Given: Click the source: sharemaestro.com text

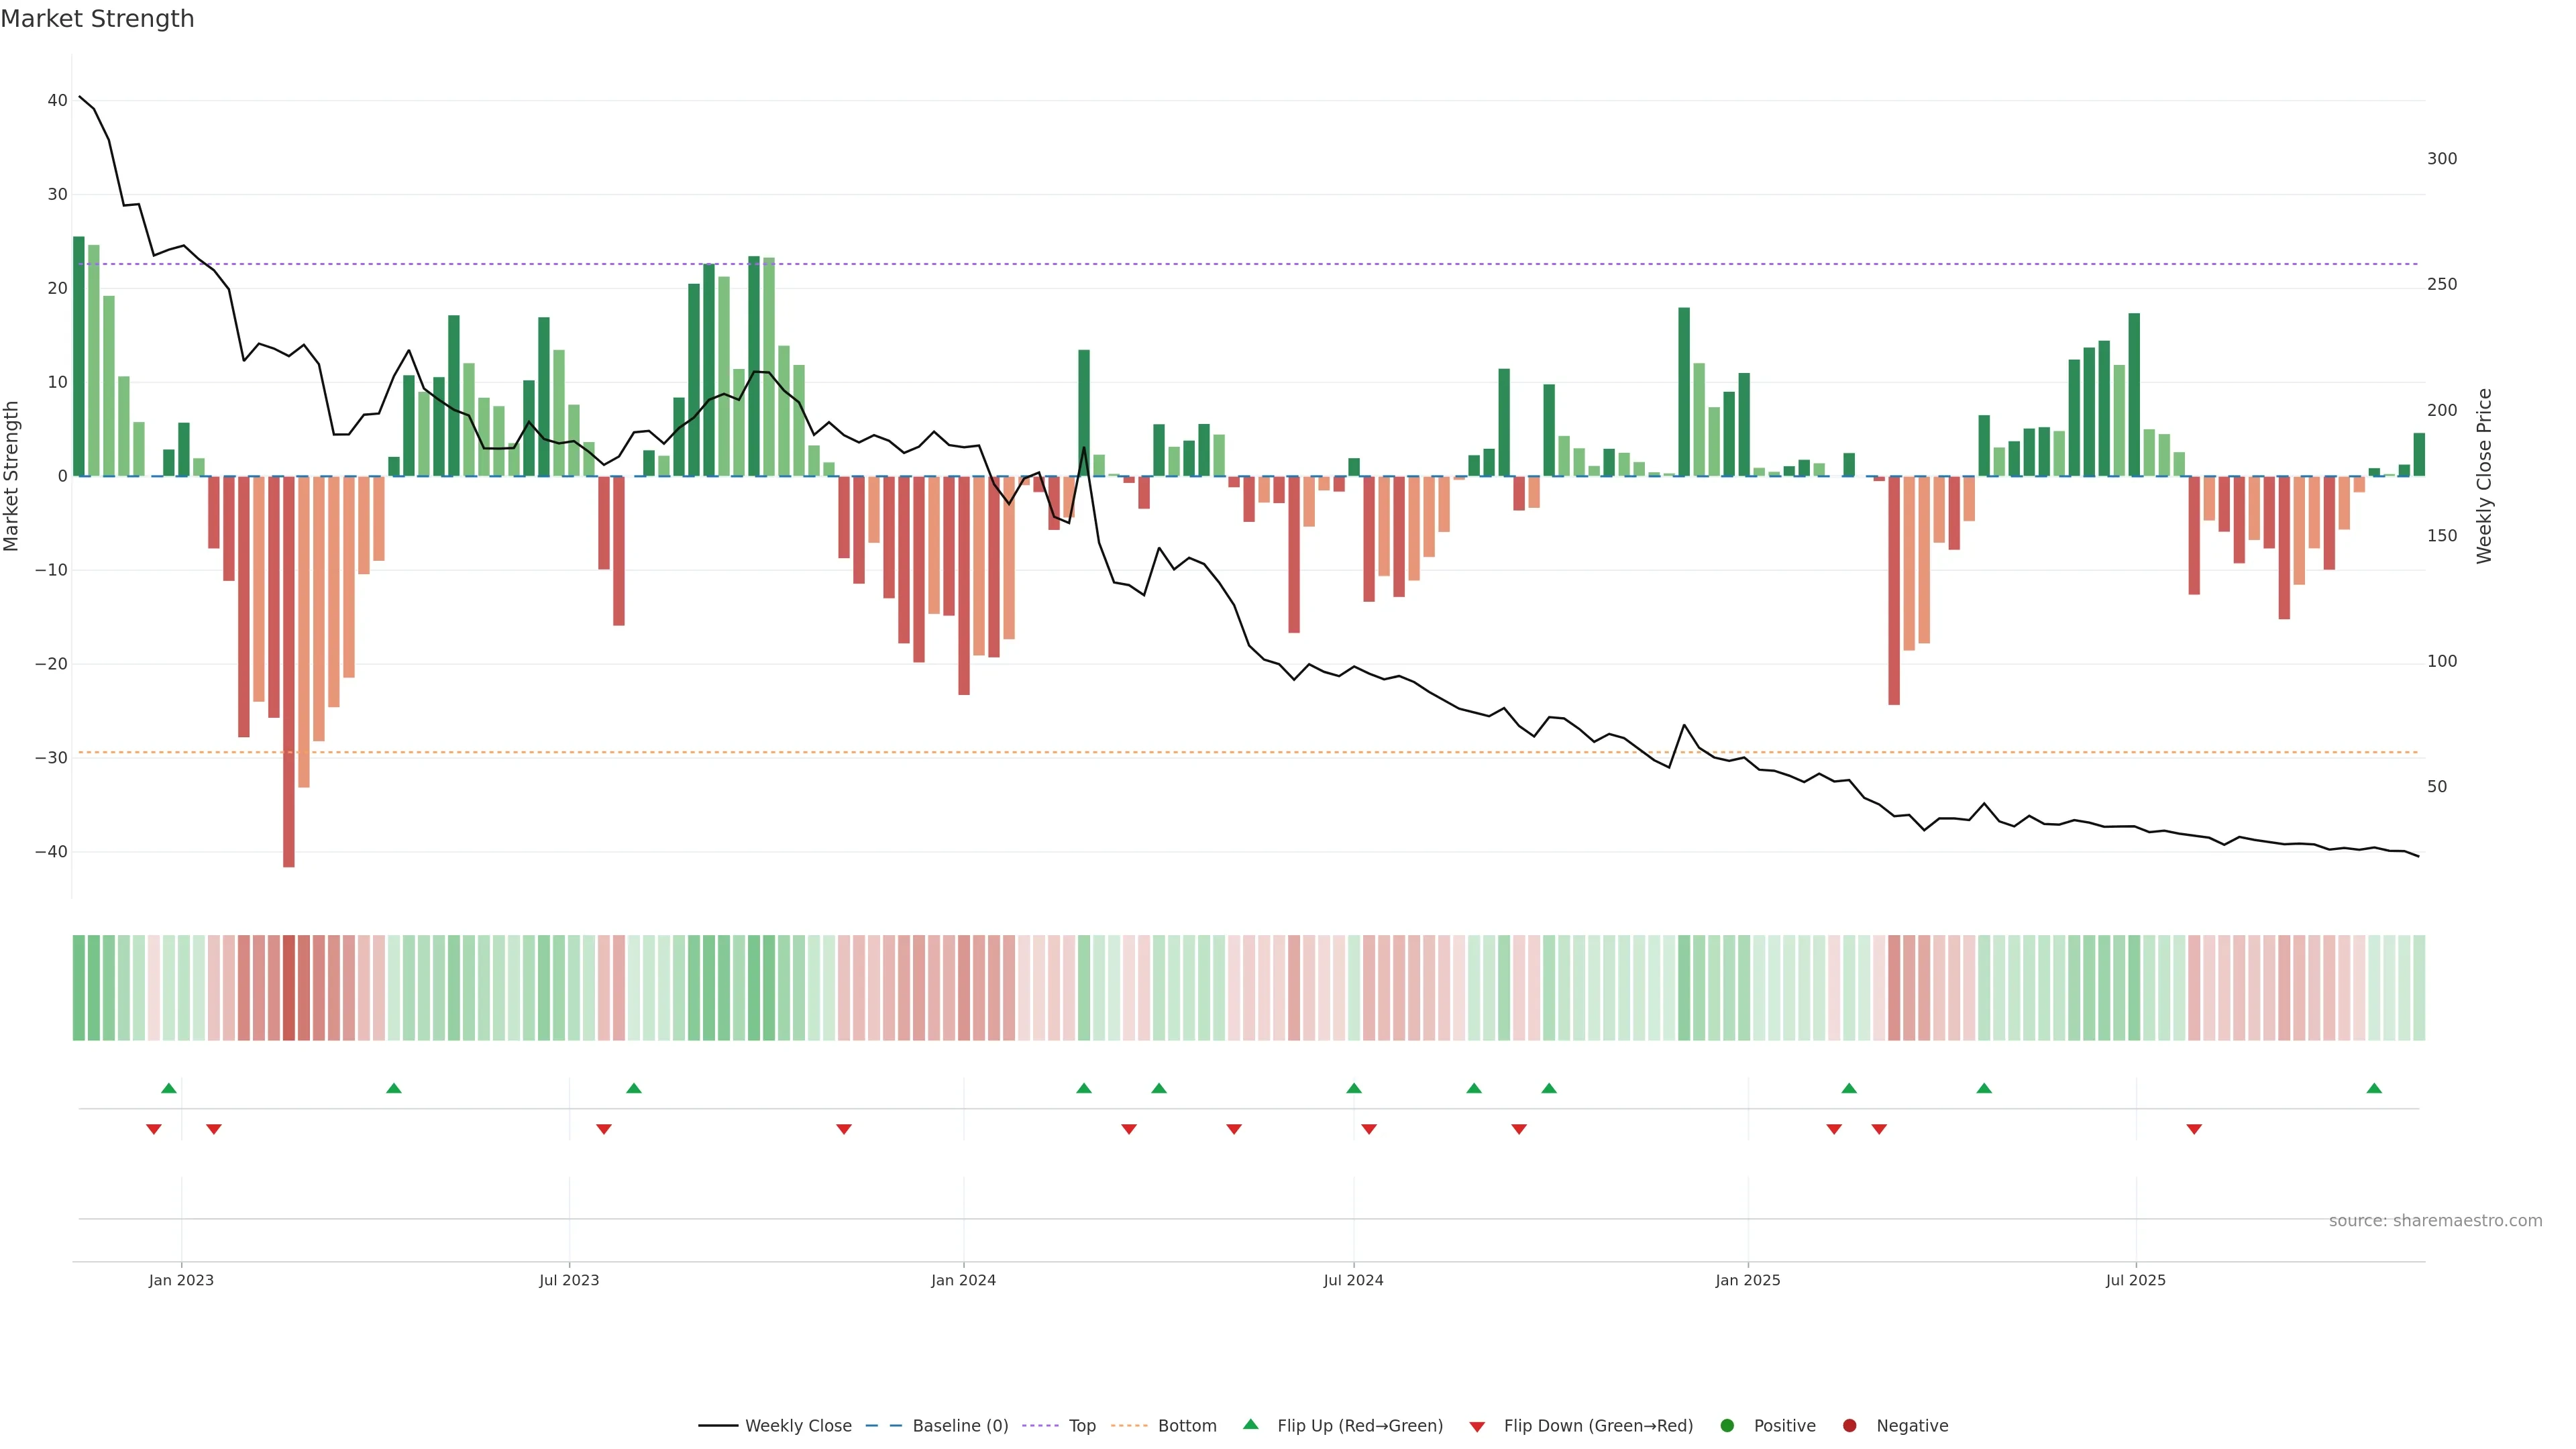Looking at the screenshot, I should [2435, 1221].
